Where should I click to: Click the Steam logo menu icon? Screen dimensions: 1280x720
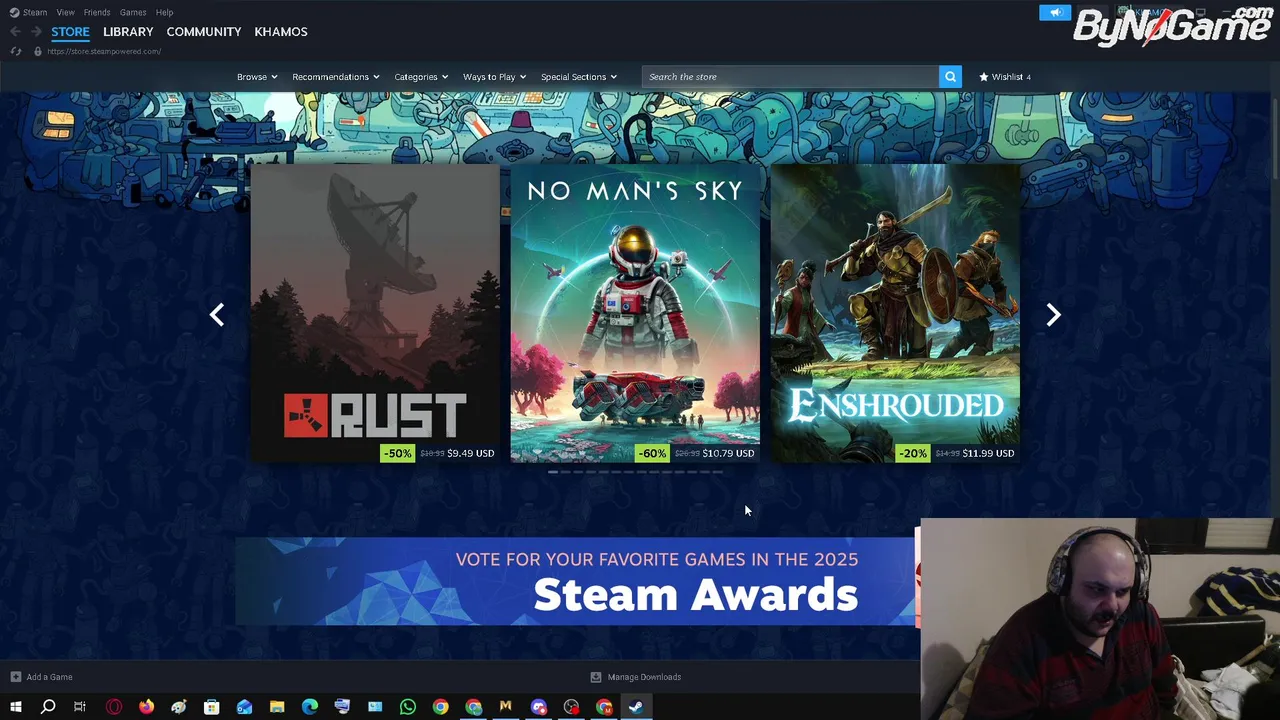pyautogui.click(x=14, y=12)
